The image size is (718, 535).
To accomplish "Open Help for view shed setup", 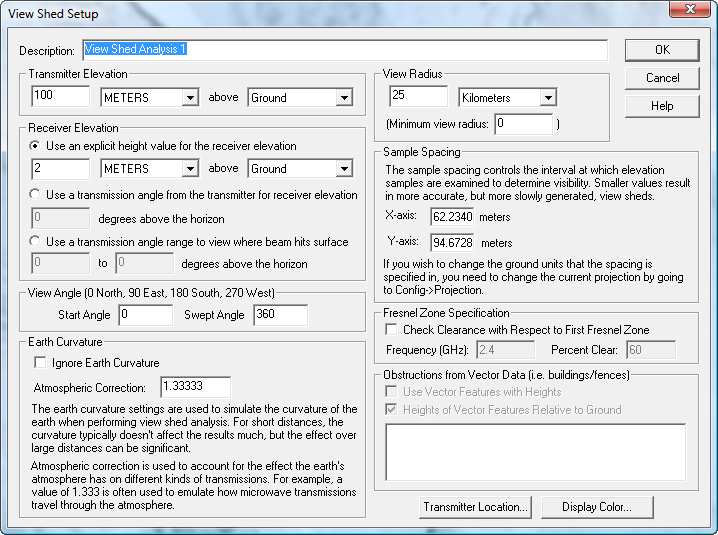I will point(662,106).
